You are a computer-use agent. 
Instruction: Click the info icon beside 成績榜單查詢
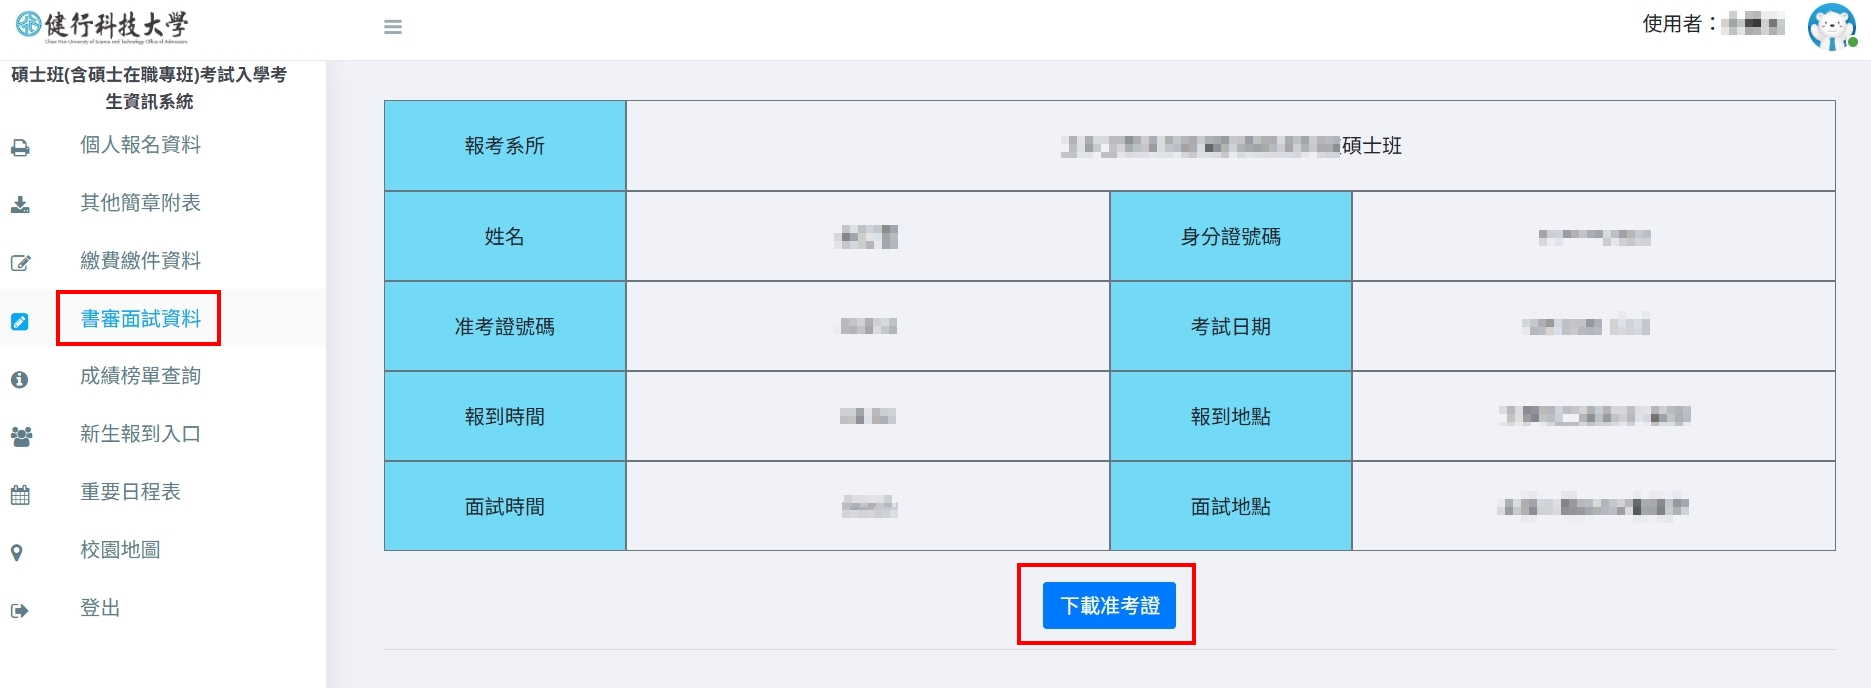point(20,379)
